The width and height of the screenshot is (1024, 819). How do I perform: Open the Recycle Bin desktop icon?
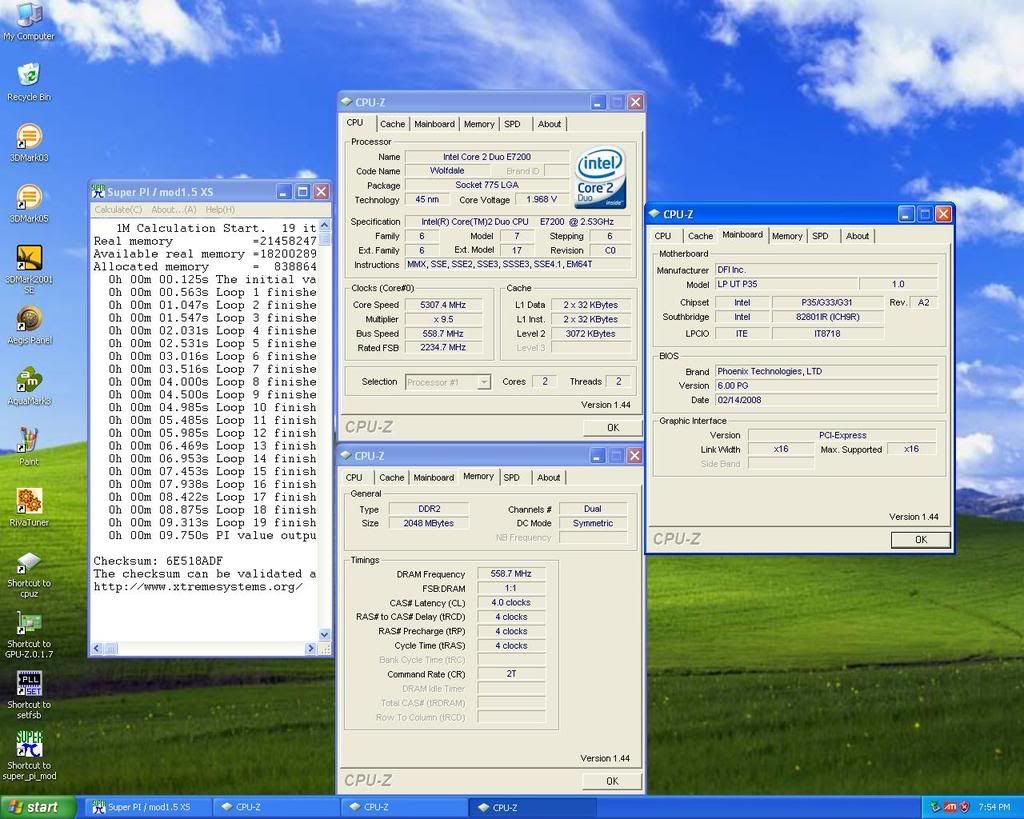[29, 82]
